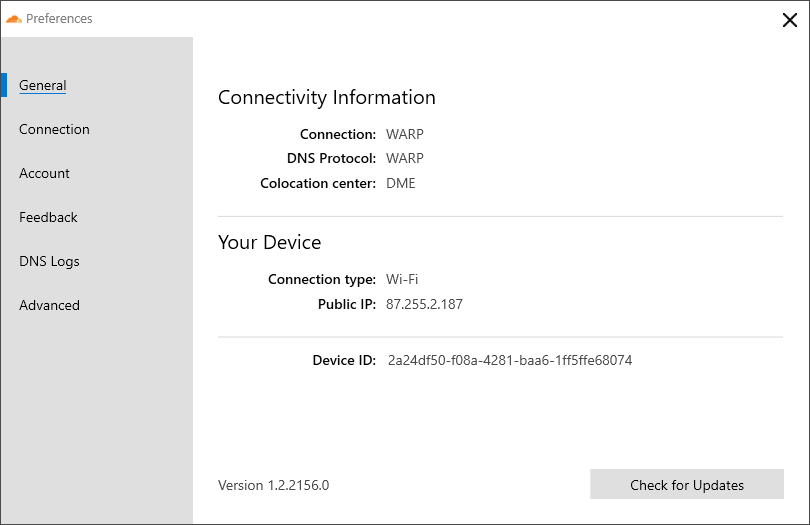Open the Account settings tab

[44, 173]
